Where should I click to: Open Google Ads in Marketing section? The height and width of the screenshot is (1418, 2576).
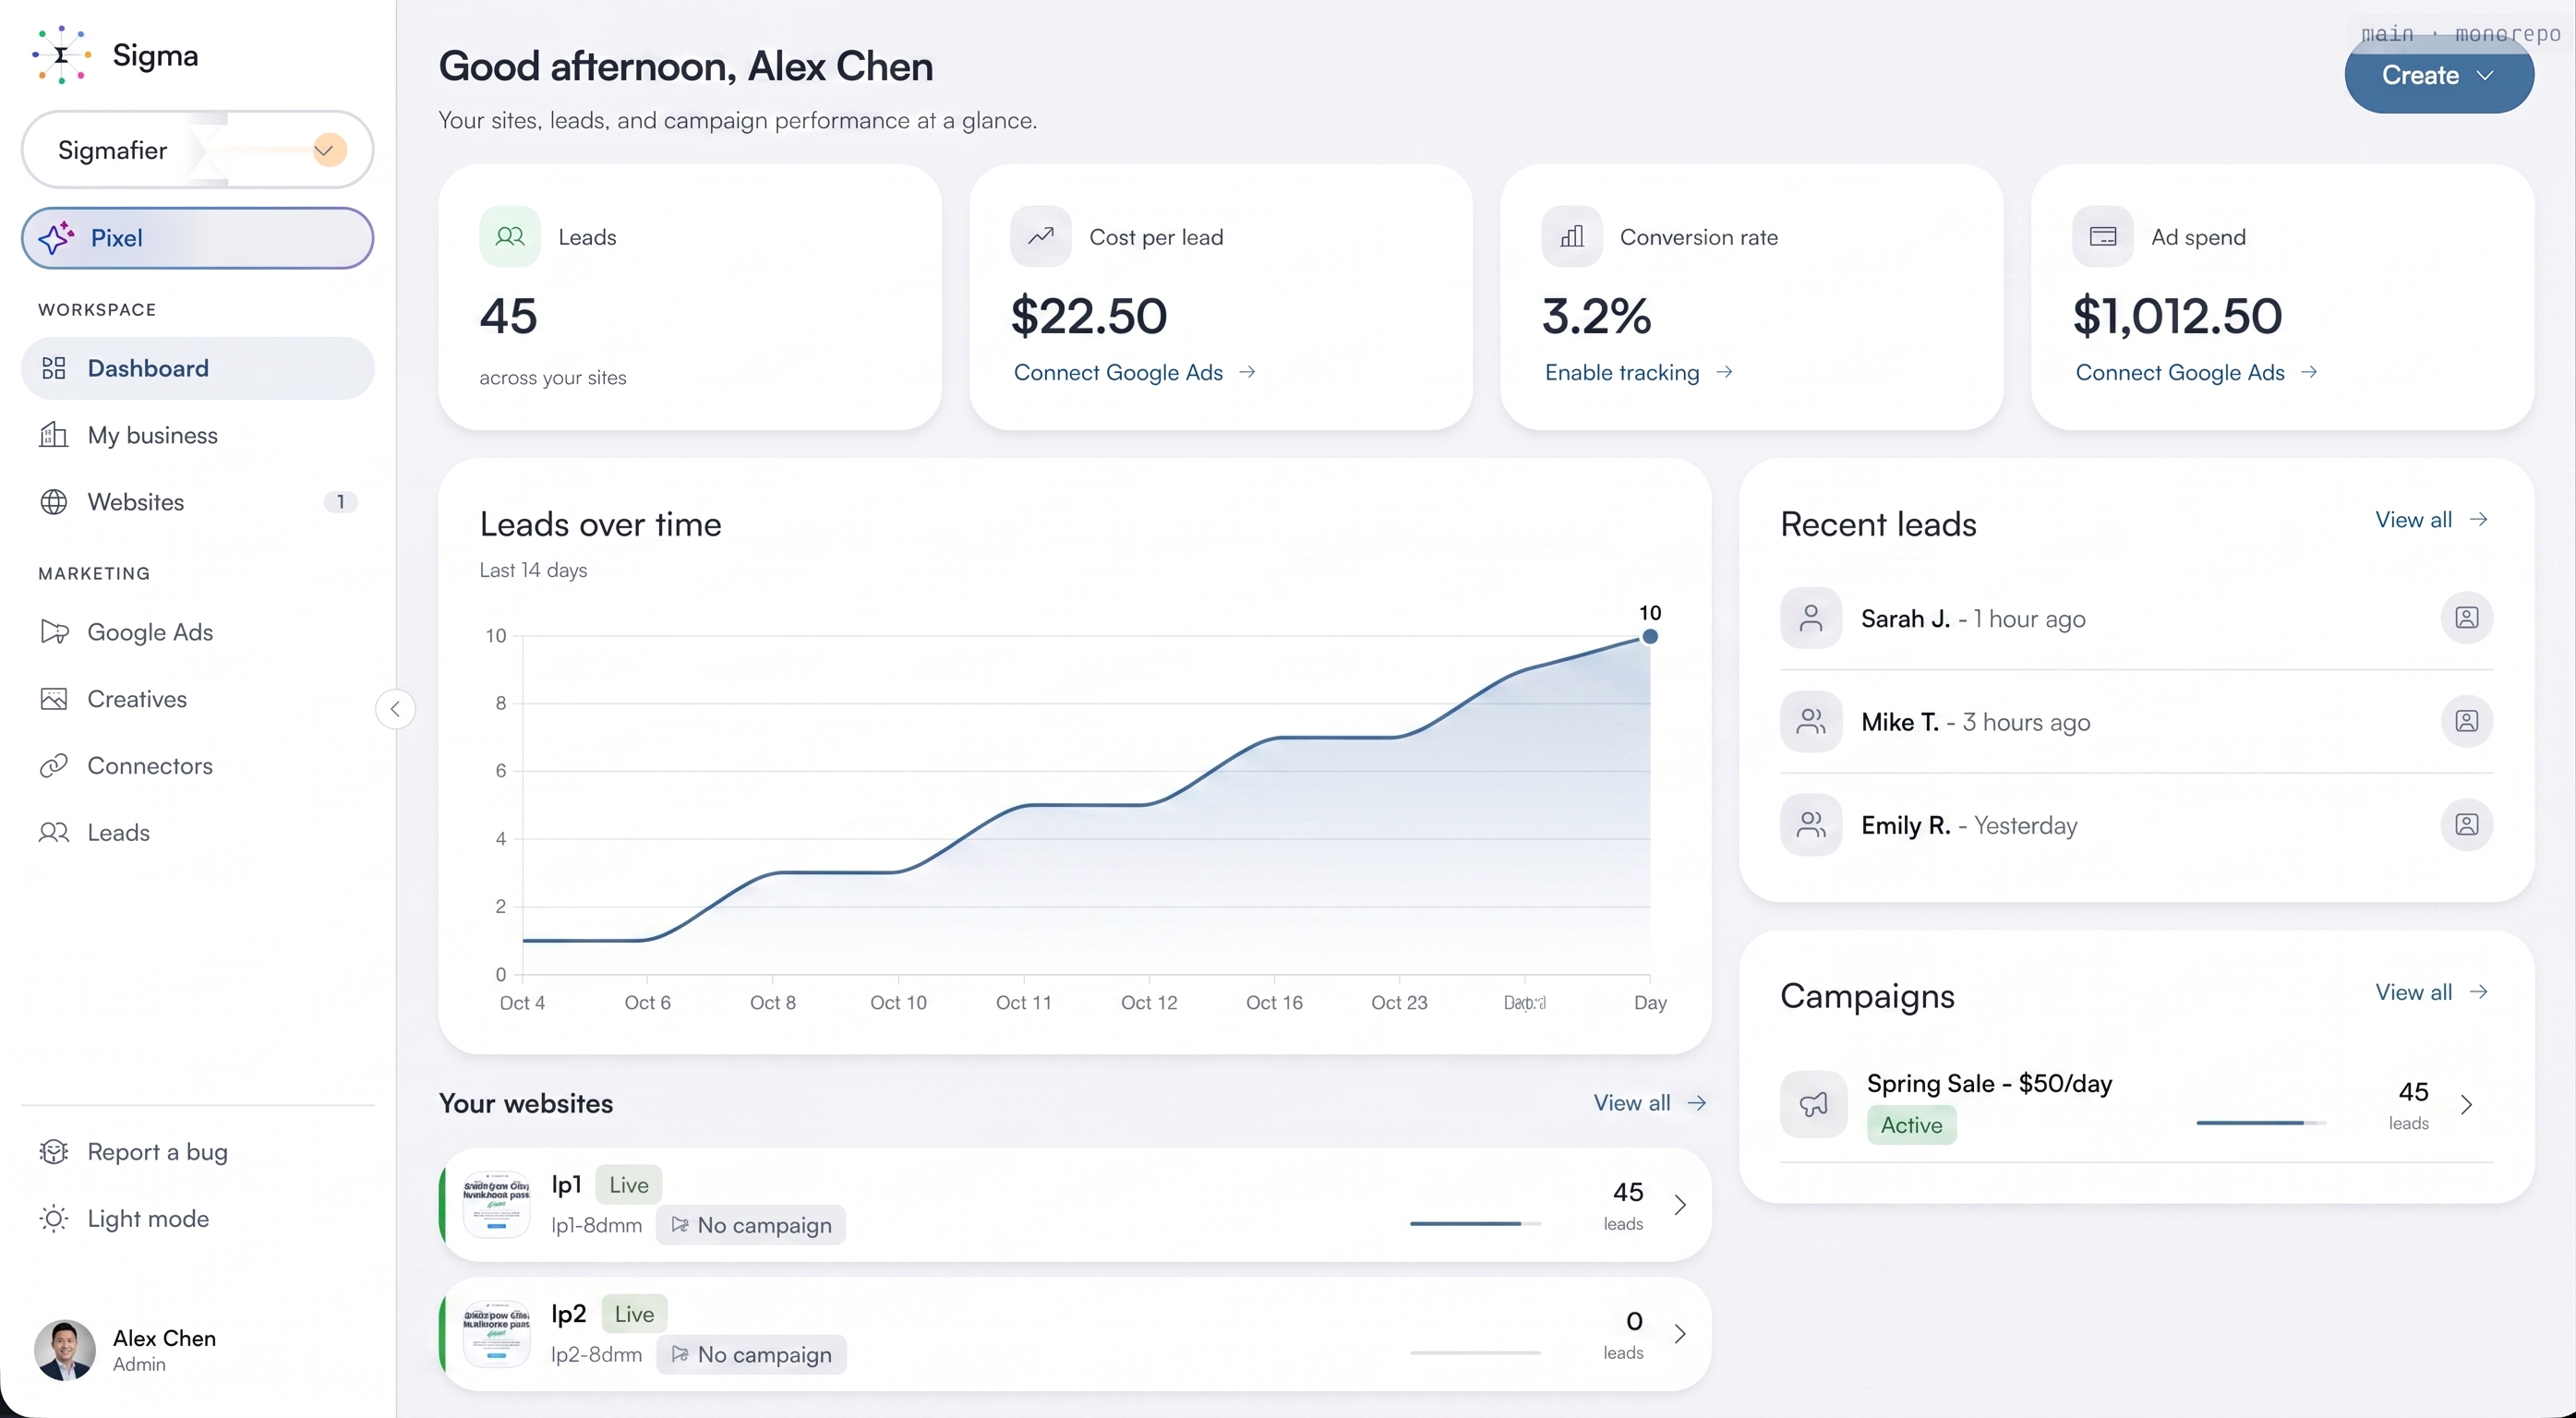click(197, 632)
